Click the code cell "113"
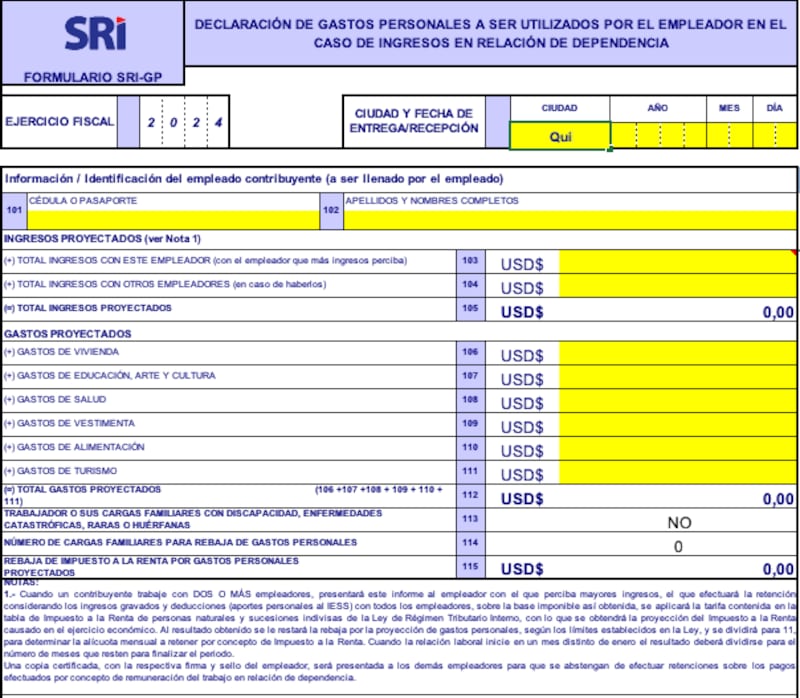Image resolution: width=800 pixels, height=698 pixels. pos(470,519)
